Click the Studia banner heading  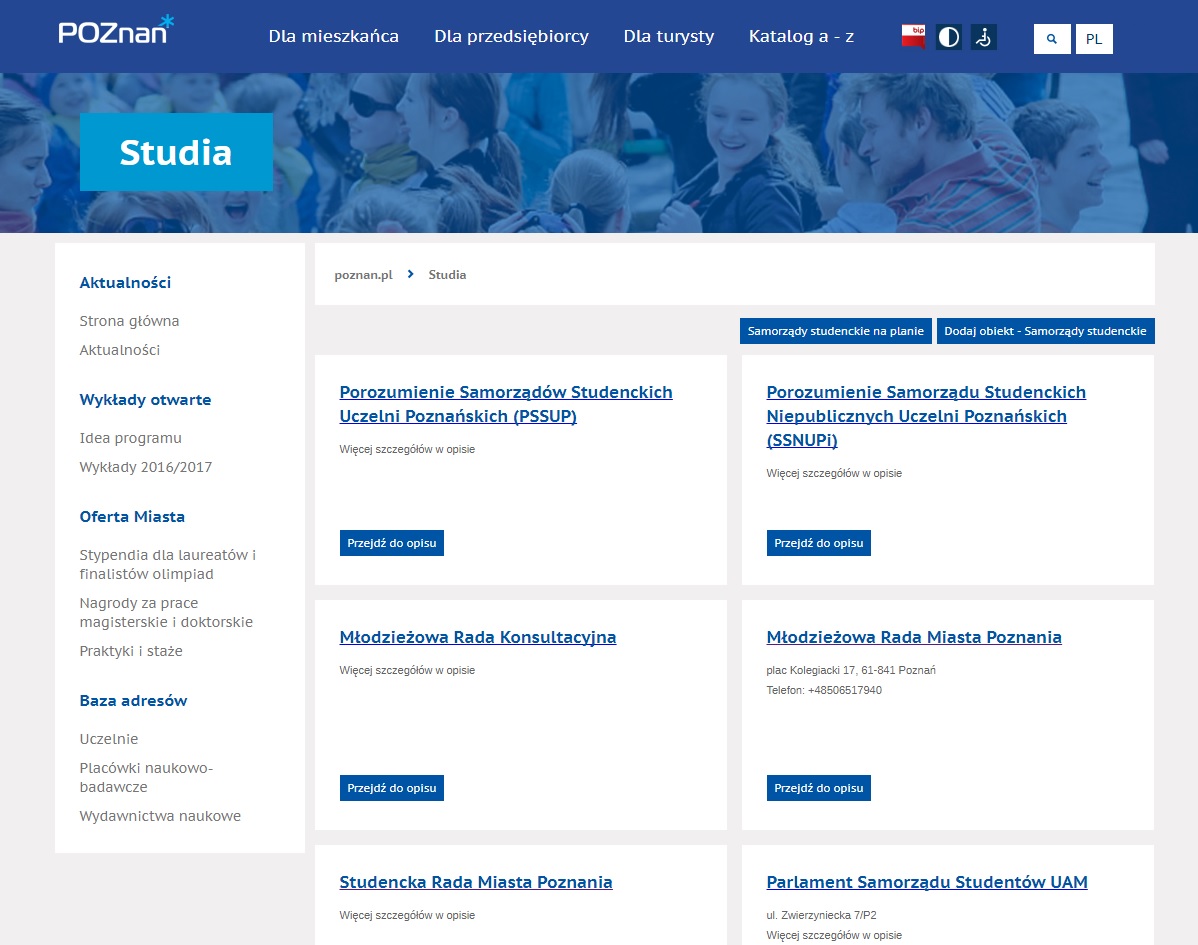point(176,152)
